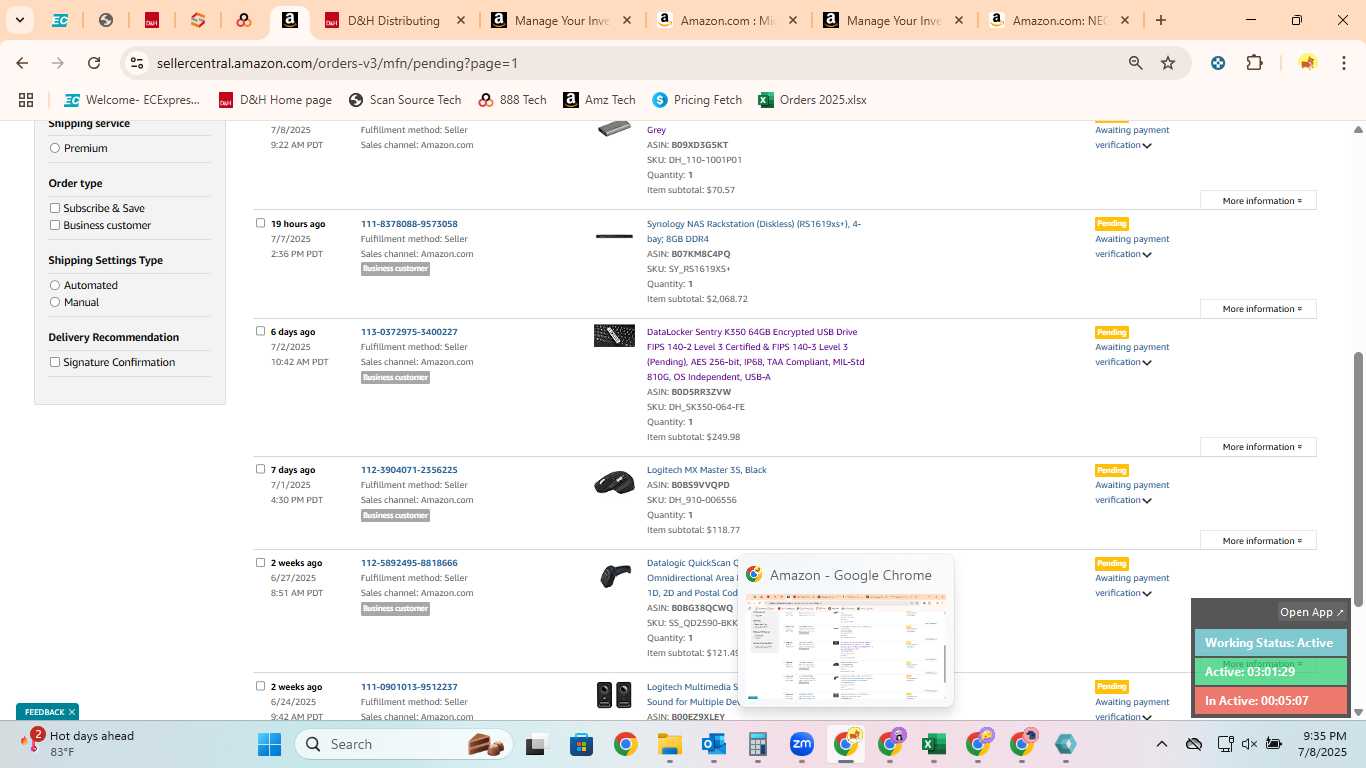
Task: Open Welcome- ECExpress bookmark
Action: [x=132, y=100]
